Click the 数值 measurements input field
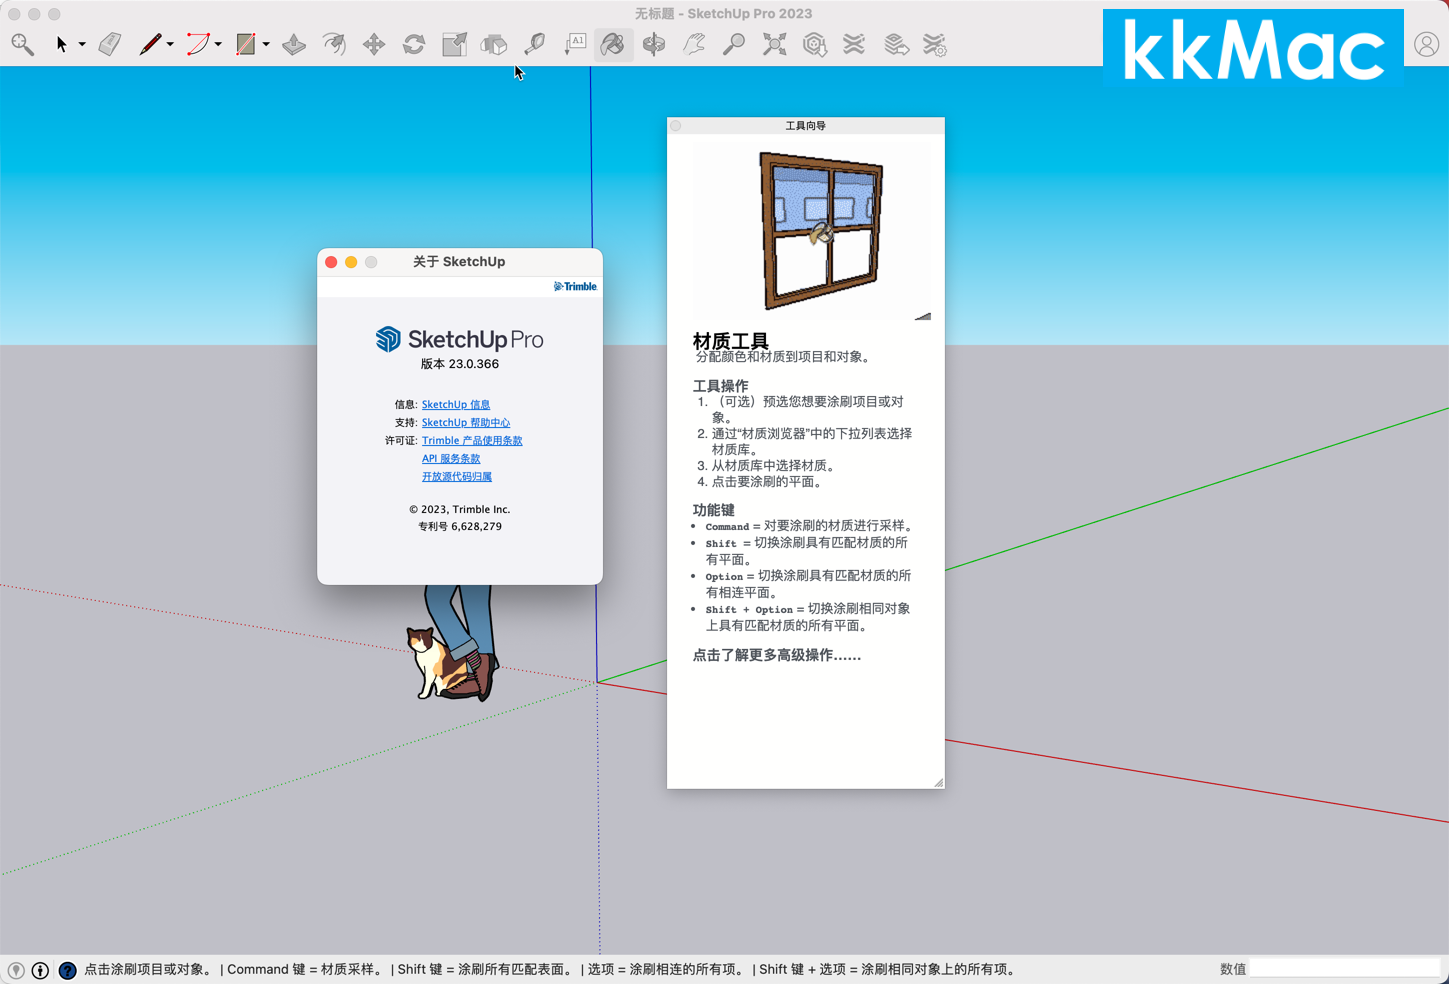Image resolution: width=1449 pixels, height=984 pixels. pos(1344,969)
